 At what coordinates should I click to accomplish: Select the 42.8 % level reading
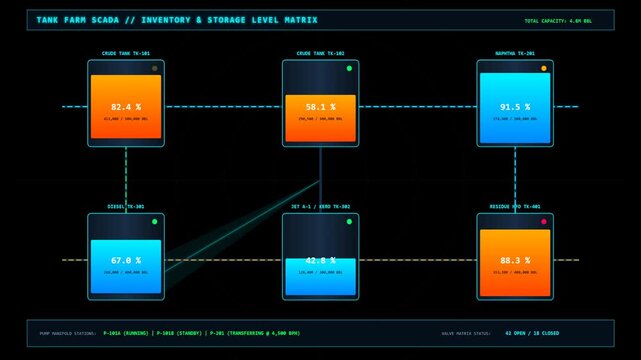click(320, 260)
